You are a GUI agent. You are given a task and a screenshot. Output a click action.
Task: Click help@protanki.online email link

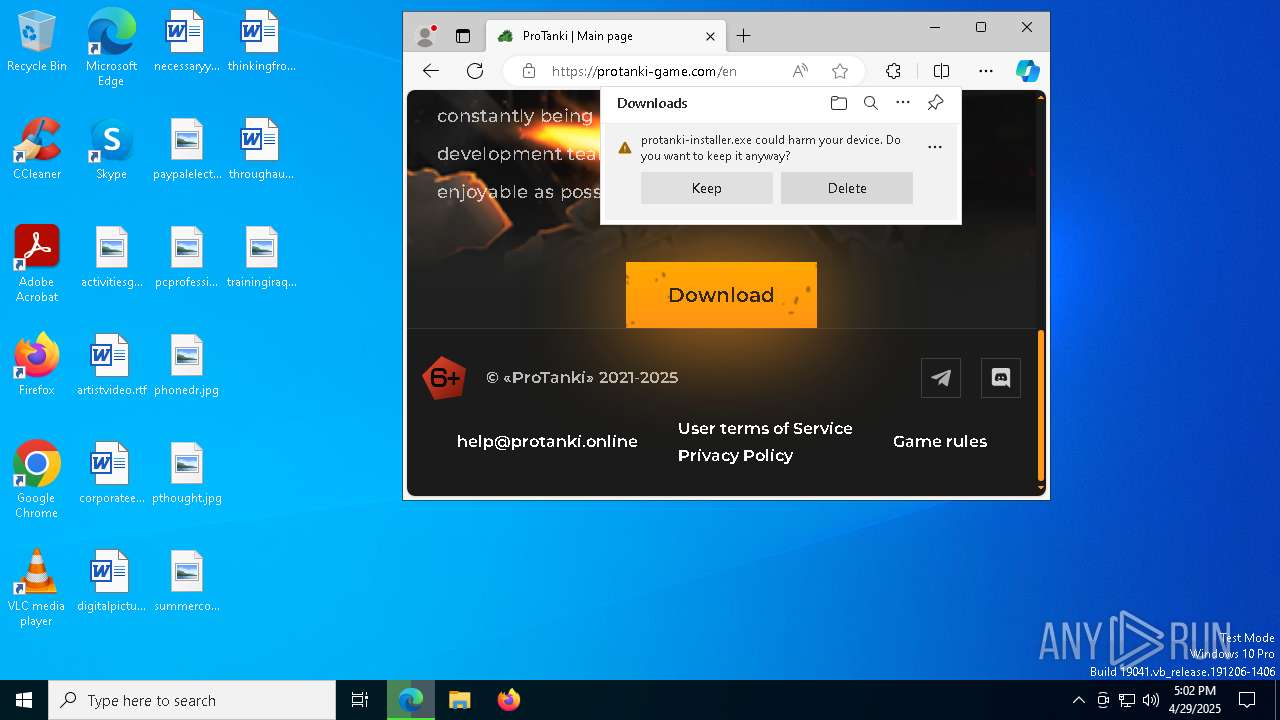coord(547,441)
